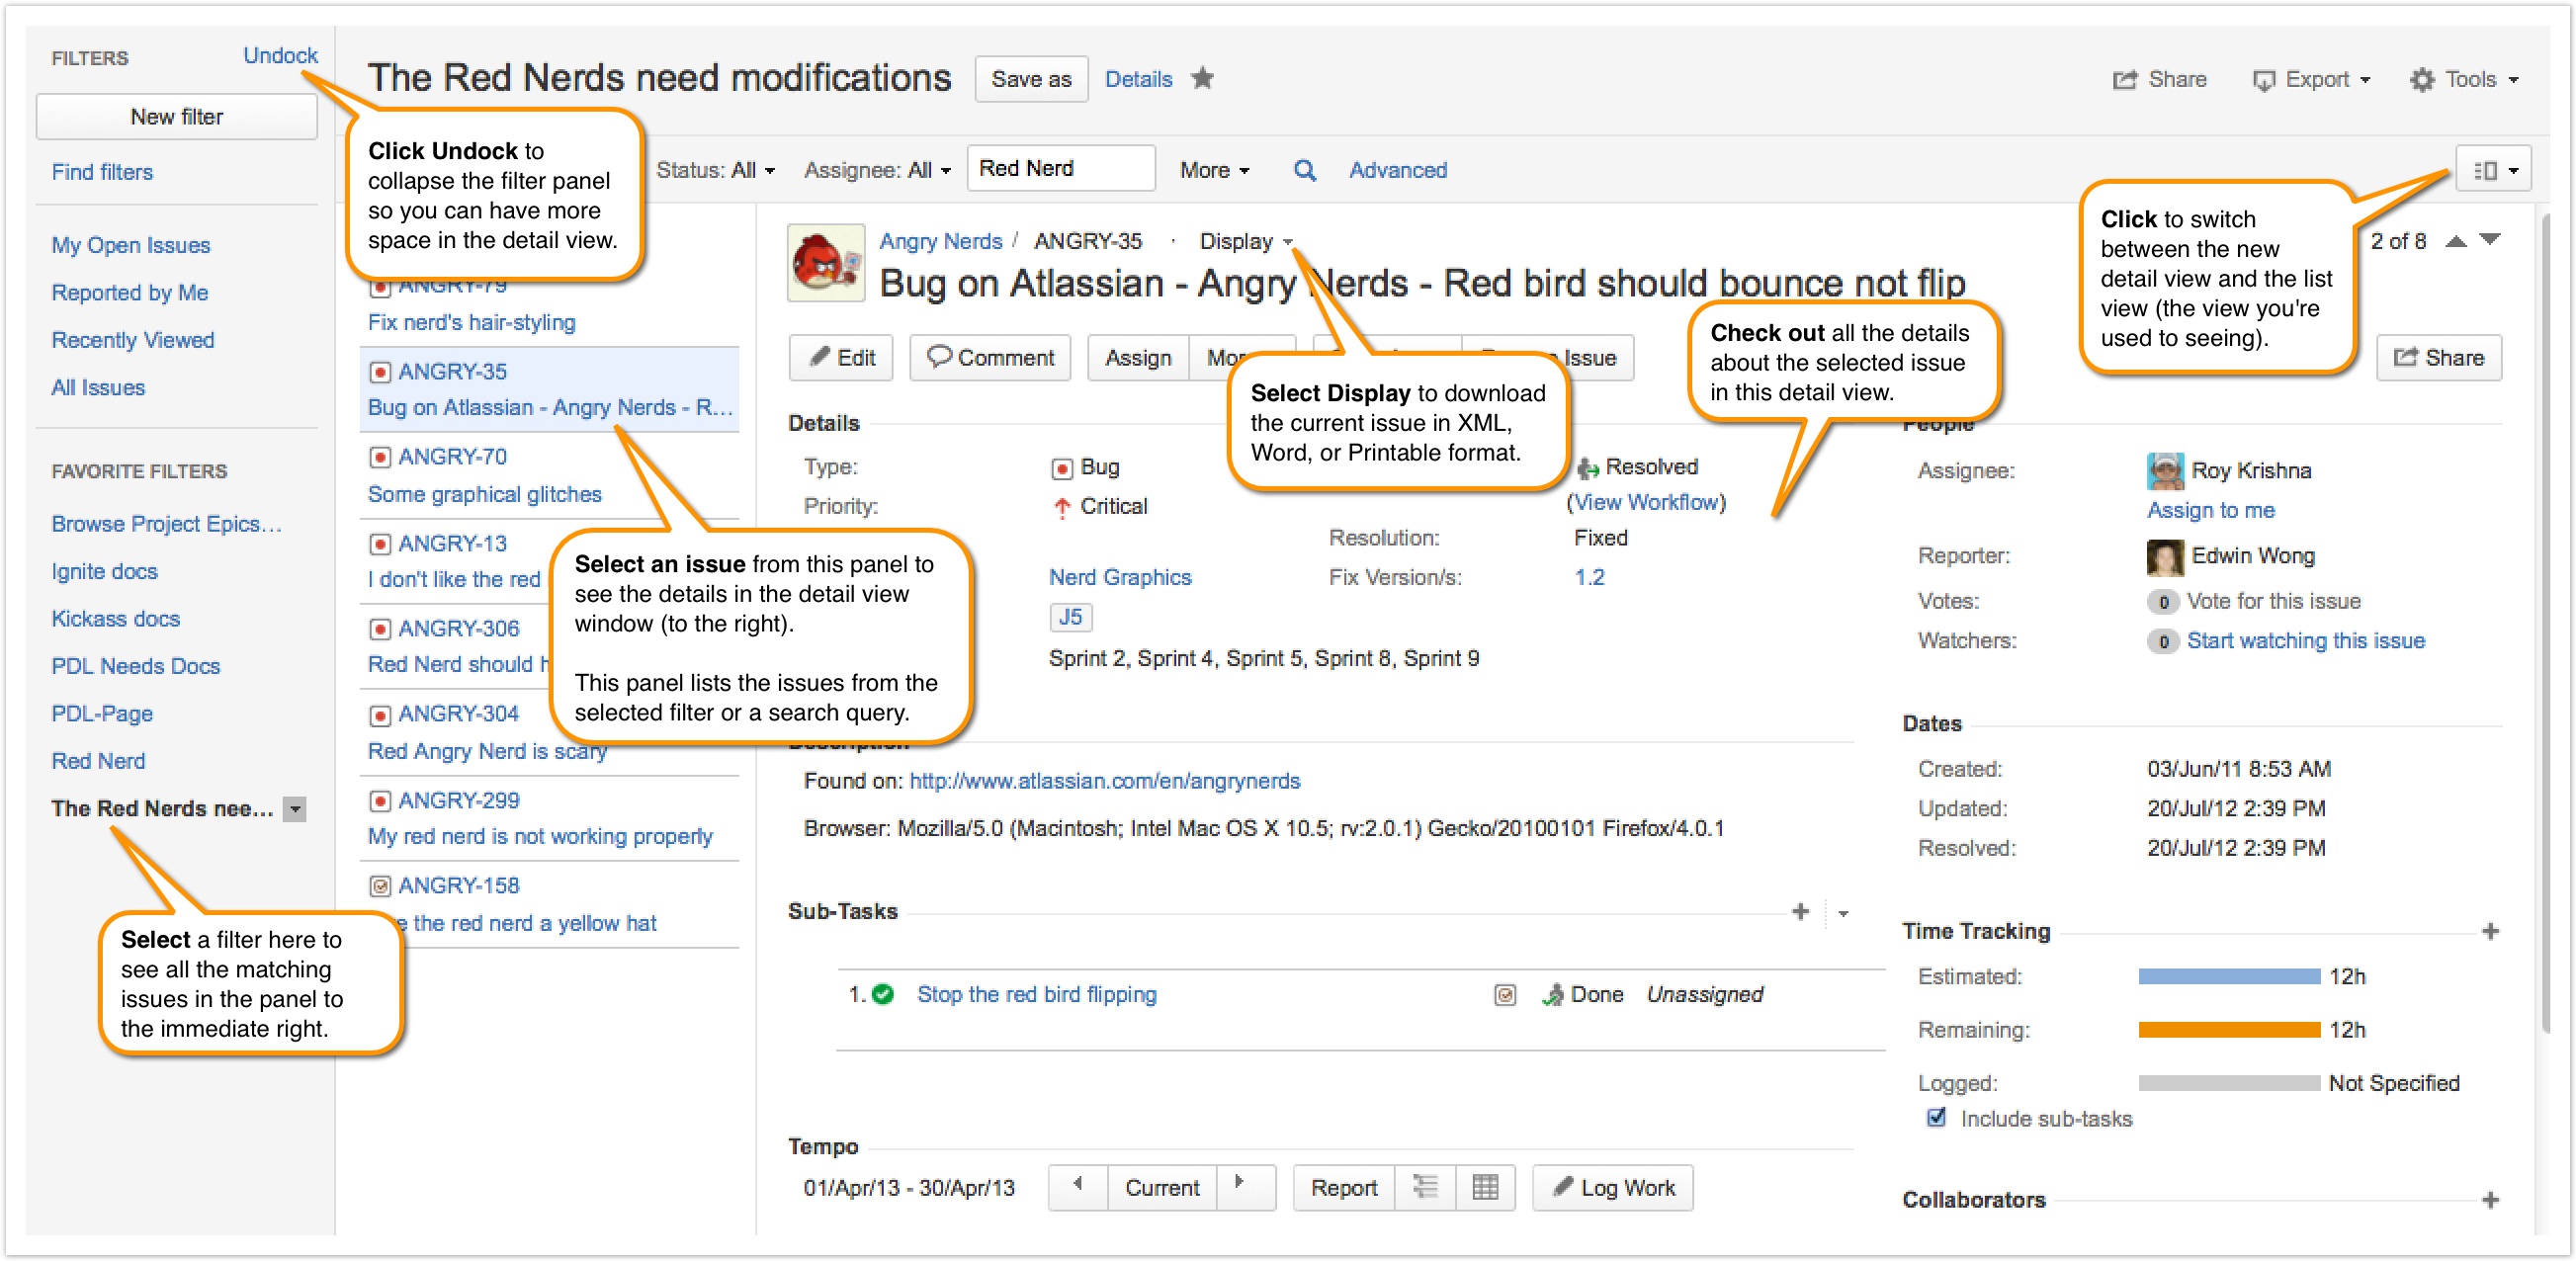This screenshot has height=1261, width=2576.
Task: Click Edwin Wong's avatar
Action: click(x=2165, y=557)
